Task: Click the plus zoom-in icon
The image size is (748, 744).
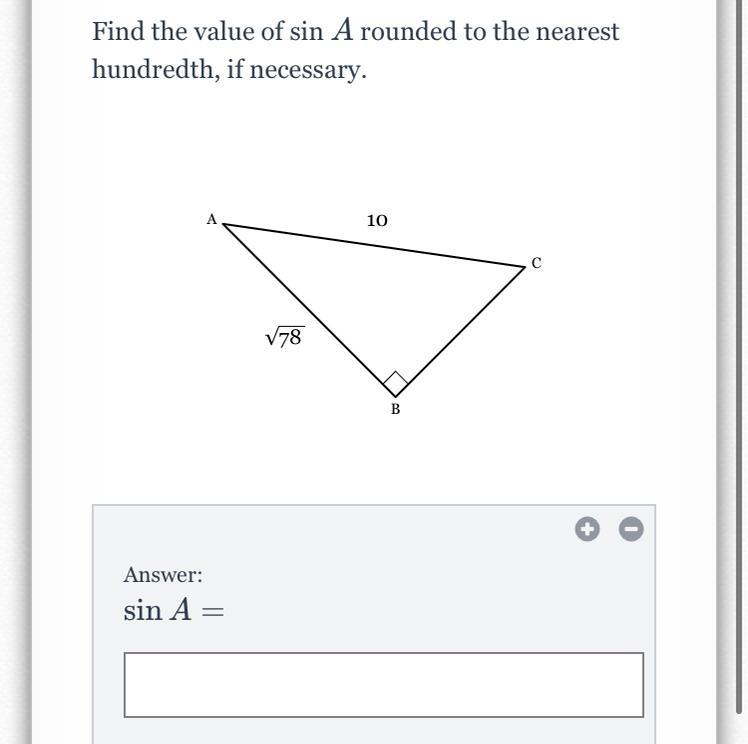Action: coord(587,529)
